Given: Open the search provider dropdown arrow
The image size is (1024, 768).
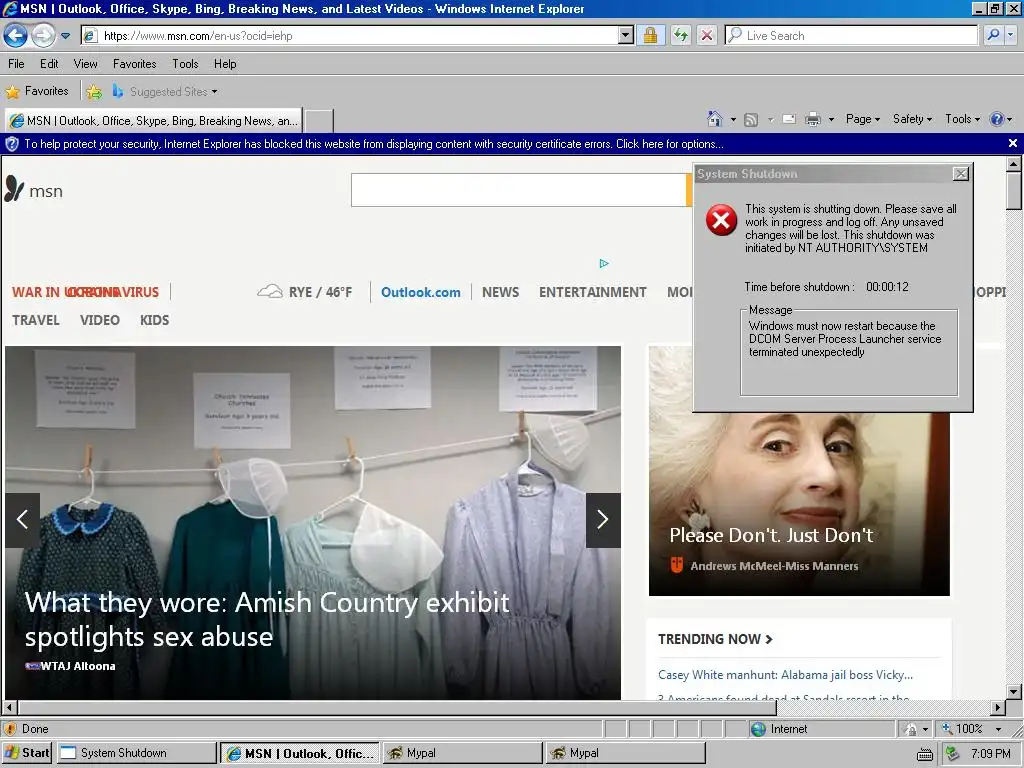Looking at the screenshot, I should click(x=1012, y=35).
